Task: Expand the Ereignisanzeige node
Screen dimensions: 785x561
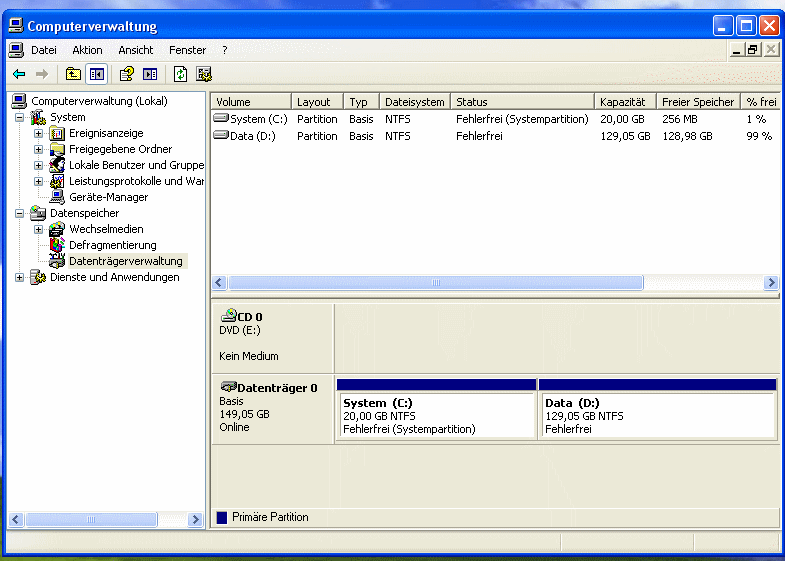Action: tap(39, 134)
